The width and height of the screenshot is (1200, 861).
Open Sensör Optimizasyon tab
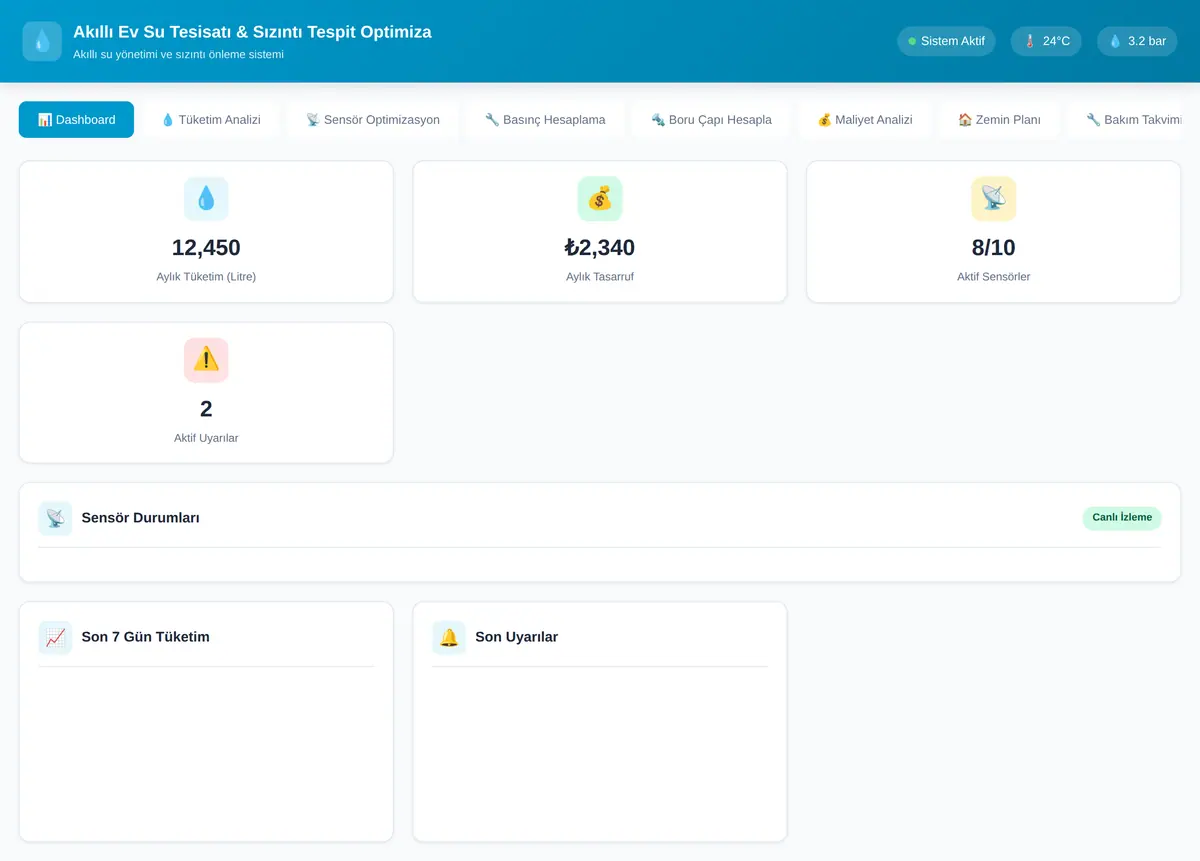point(373,120)
